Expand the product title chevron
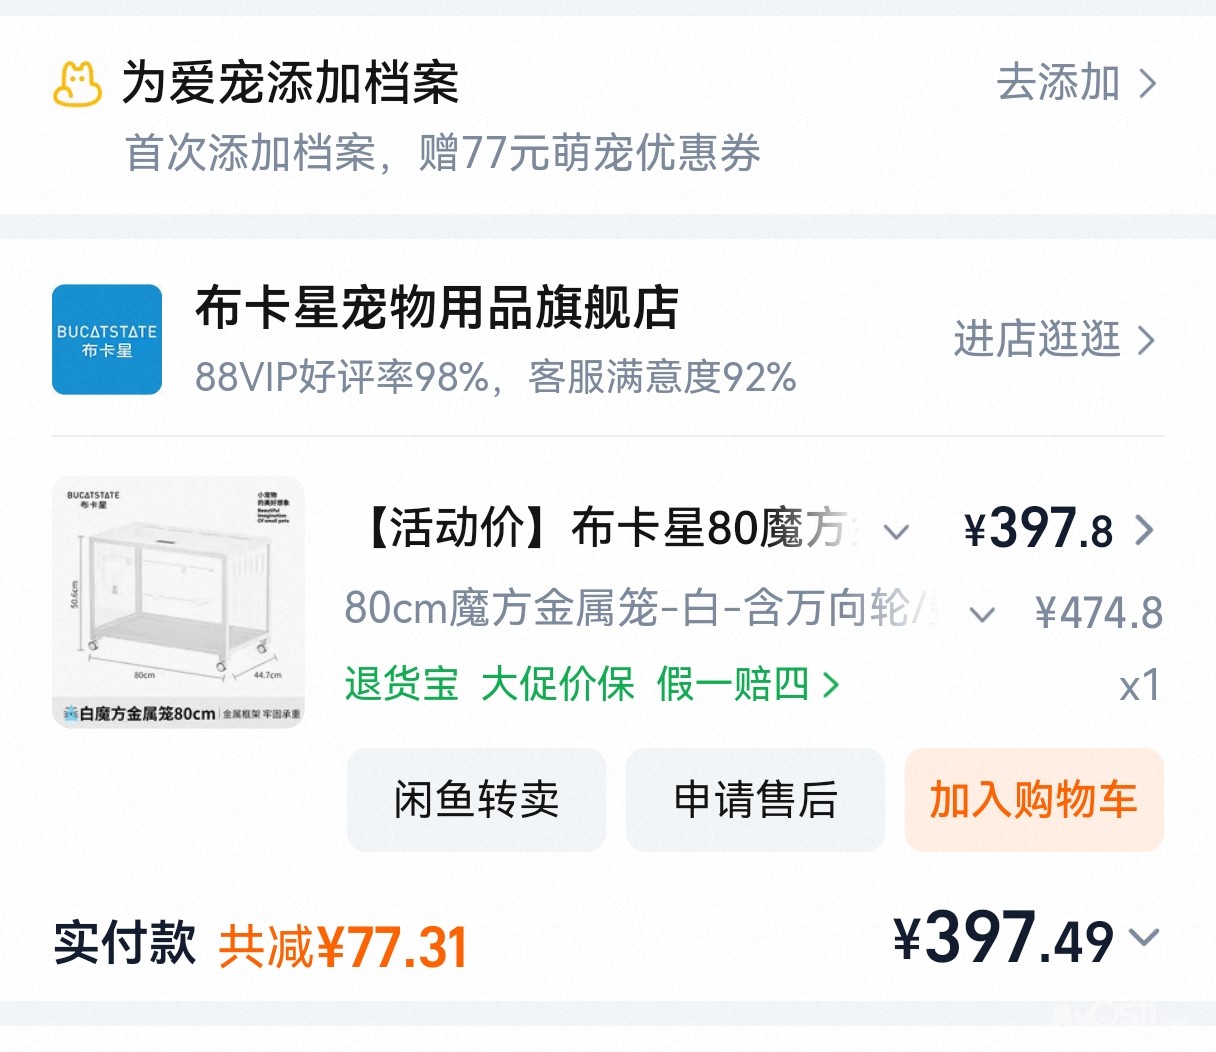Image resolution: width=1216 pixels, height=1052 pixels. click(897, 532)
